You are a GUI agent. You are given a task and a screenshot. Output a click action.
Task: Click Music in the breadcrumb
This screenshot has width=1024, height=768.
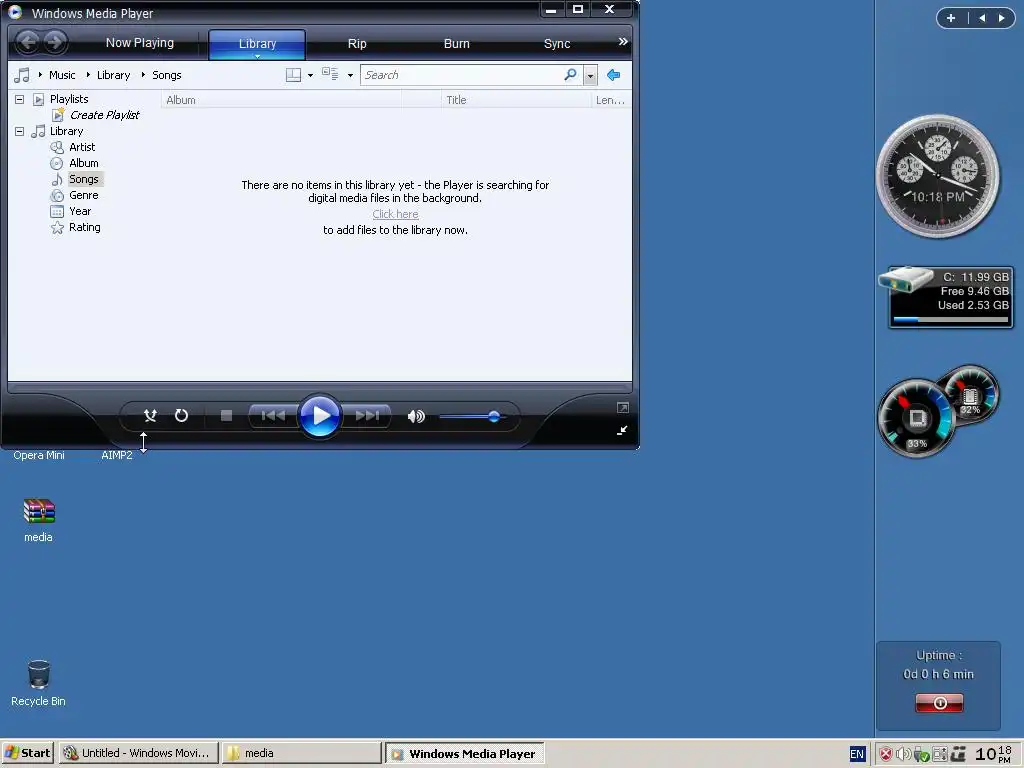(x=62, y=75)
